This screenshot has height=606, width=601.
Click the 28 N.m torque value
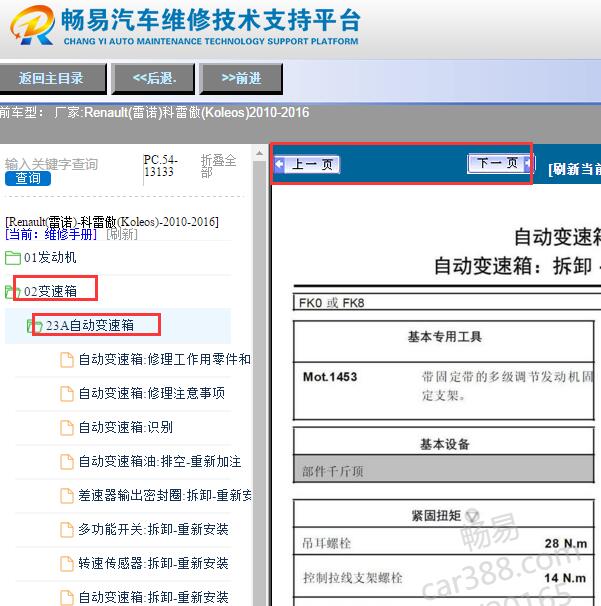pos(566,543)
